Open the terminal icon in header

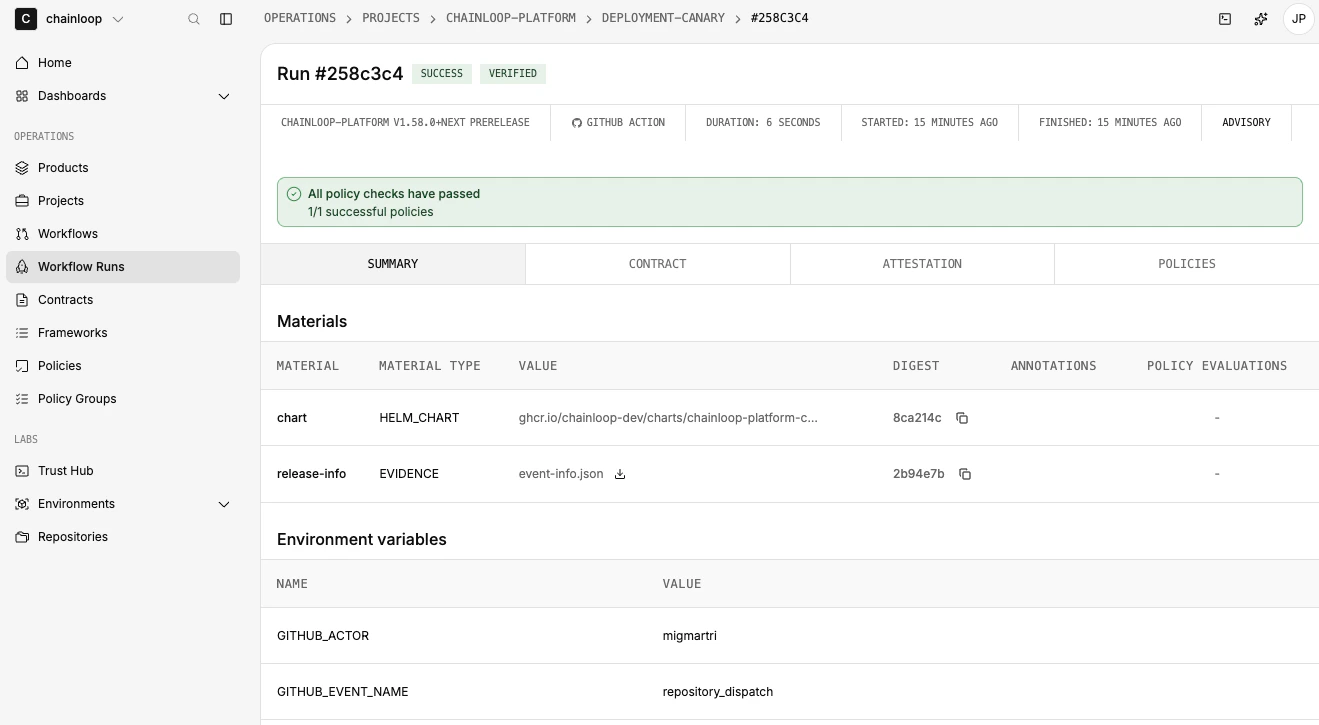point(1225,19)
